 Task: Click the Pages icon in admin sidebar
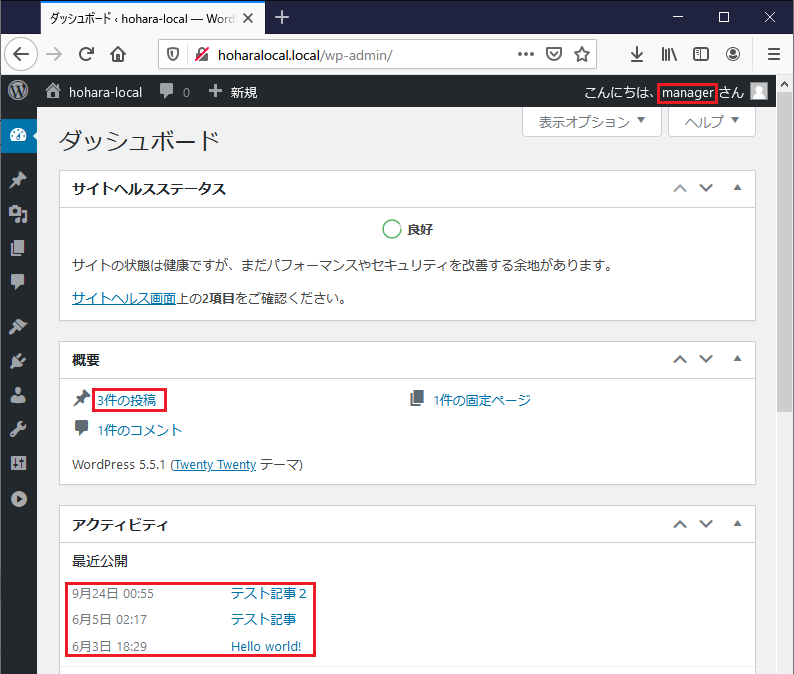(x=17, y=248)
